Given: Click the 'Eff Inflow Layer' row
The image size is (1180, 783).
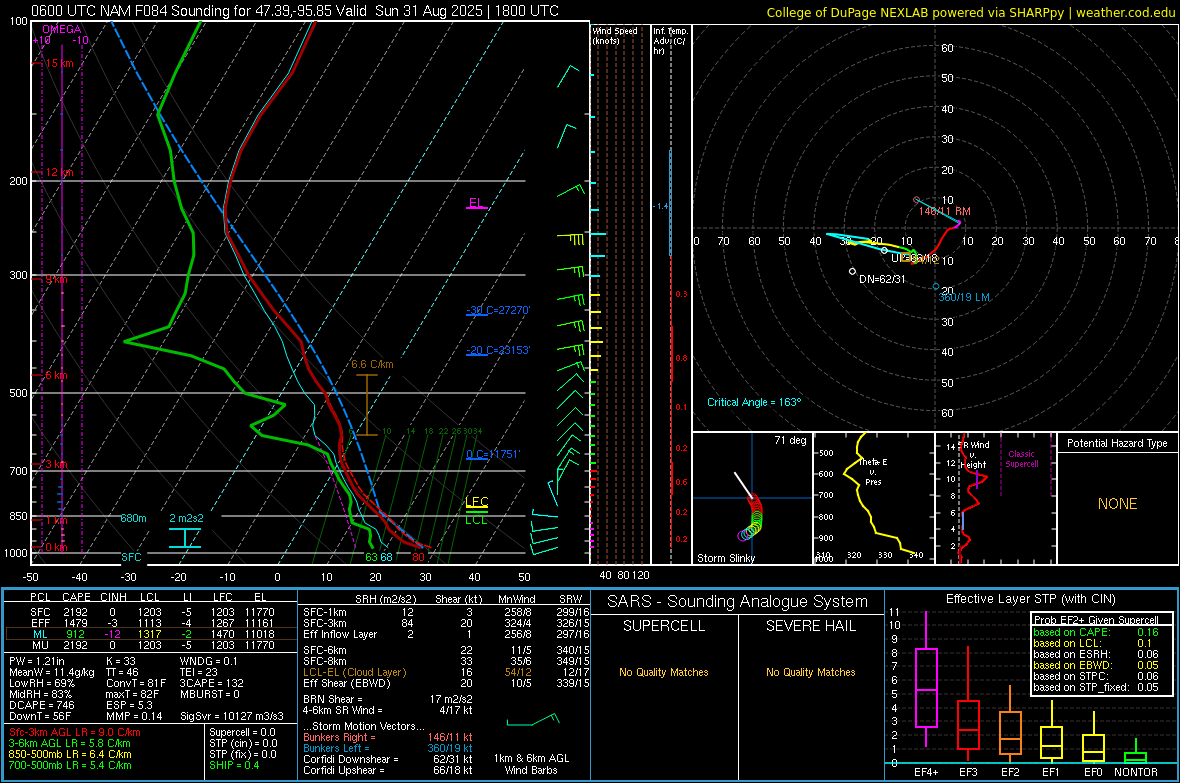Looking at the screenshot, I should [x=446, y=634].
